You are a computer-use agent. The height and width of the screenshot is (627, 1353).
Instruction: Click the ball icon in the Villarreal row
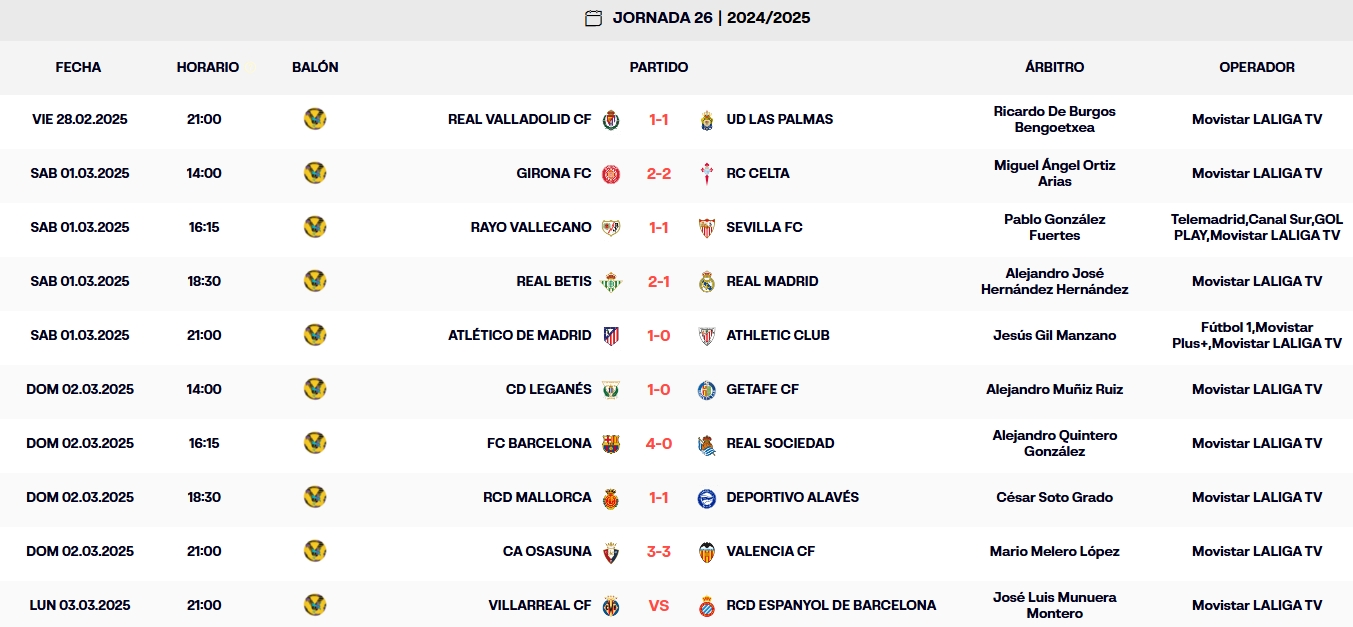[x=315, y=605]
